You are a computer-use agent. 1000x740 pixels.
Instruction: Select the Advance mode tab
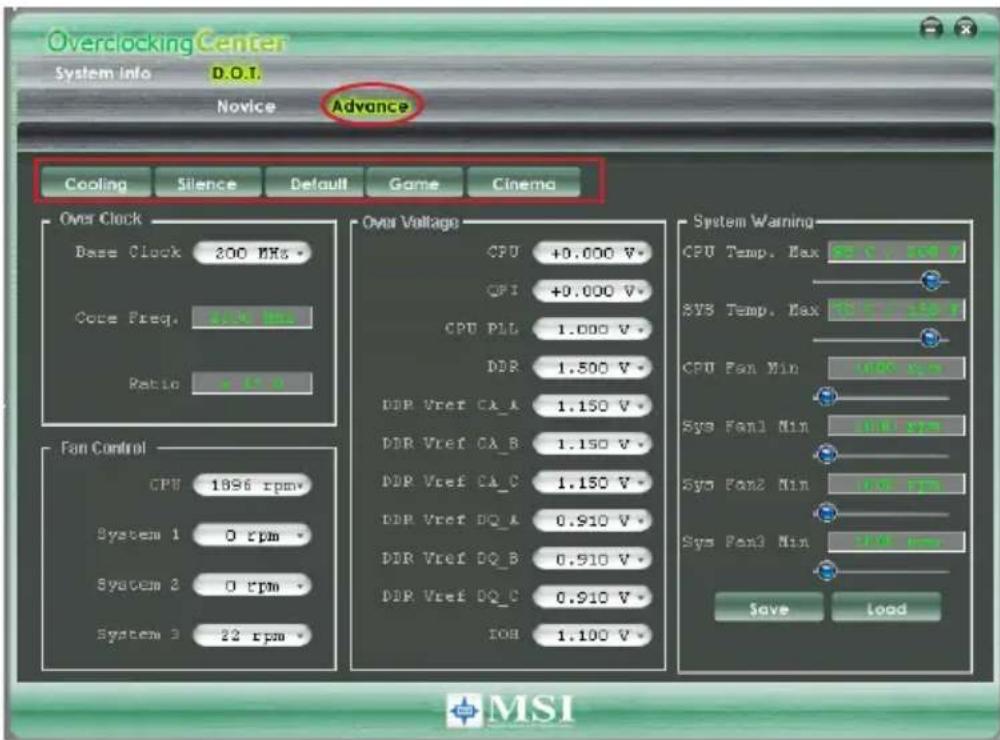pos(370,106)
